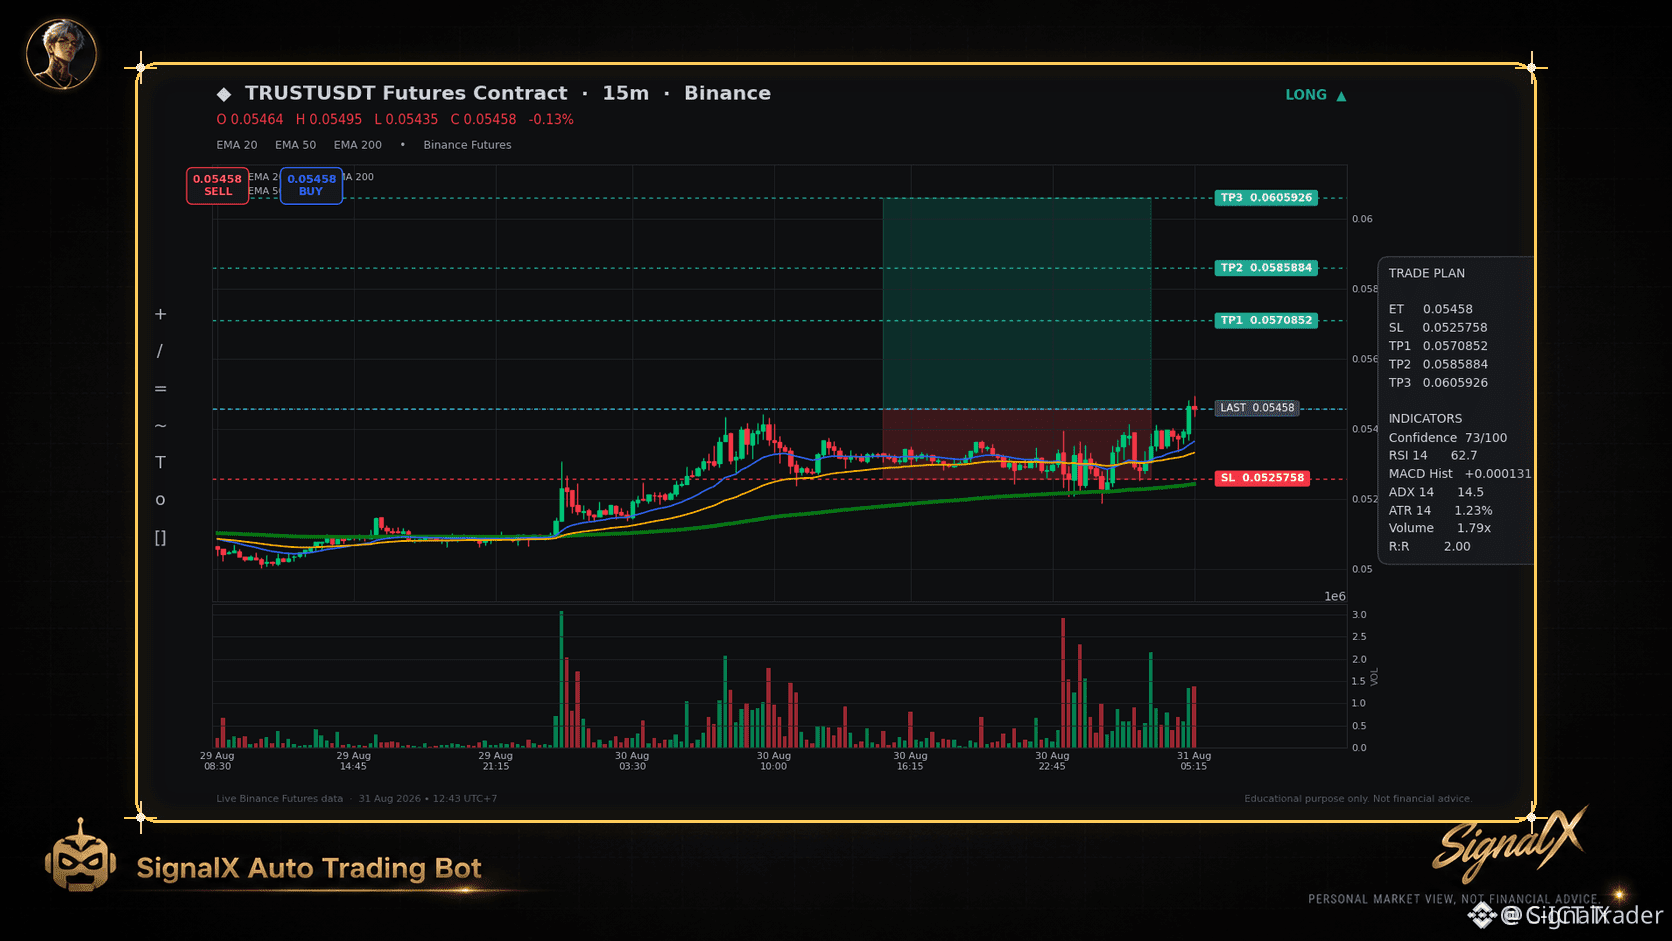The width and height of the screenshot is (1672, 941).
Task: Select the 15m timeframe label
Action: (x=626, y=93)
